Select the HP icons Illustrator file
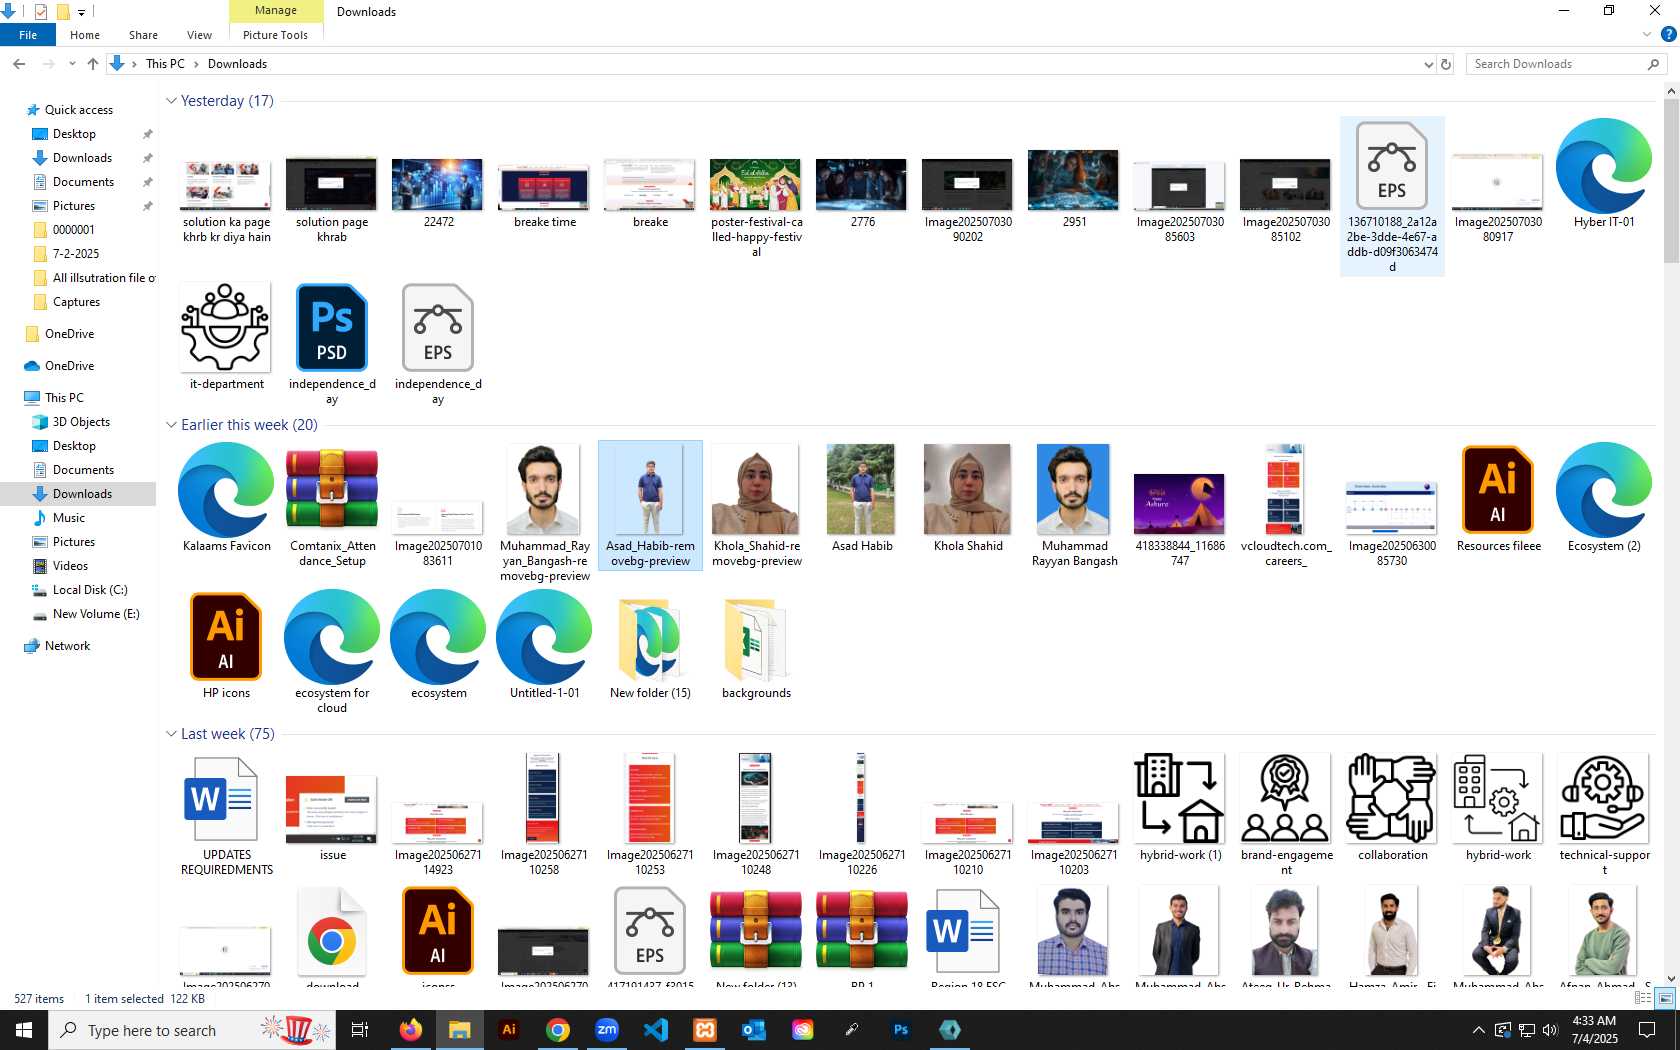1680x1050 pixels. click(x=226, y=636)
